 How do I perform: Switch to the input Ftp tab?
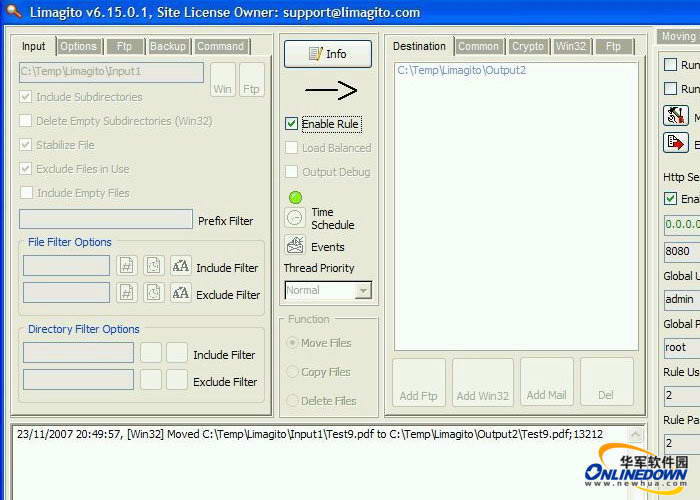(124, 46)
